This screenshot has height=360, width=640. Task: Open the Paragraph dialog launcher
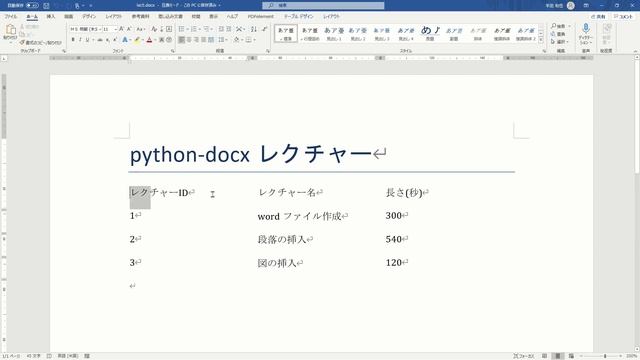click(268, 51)
